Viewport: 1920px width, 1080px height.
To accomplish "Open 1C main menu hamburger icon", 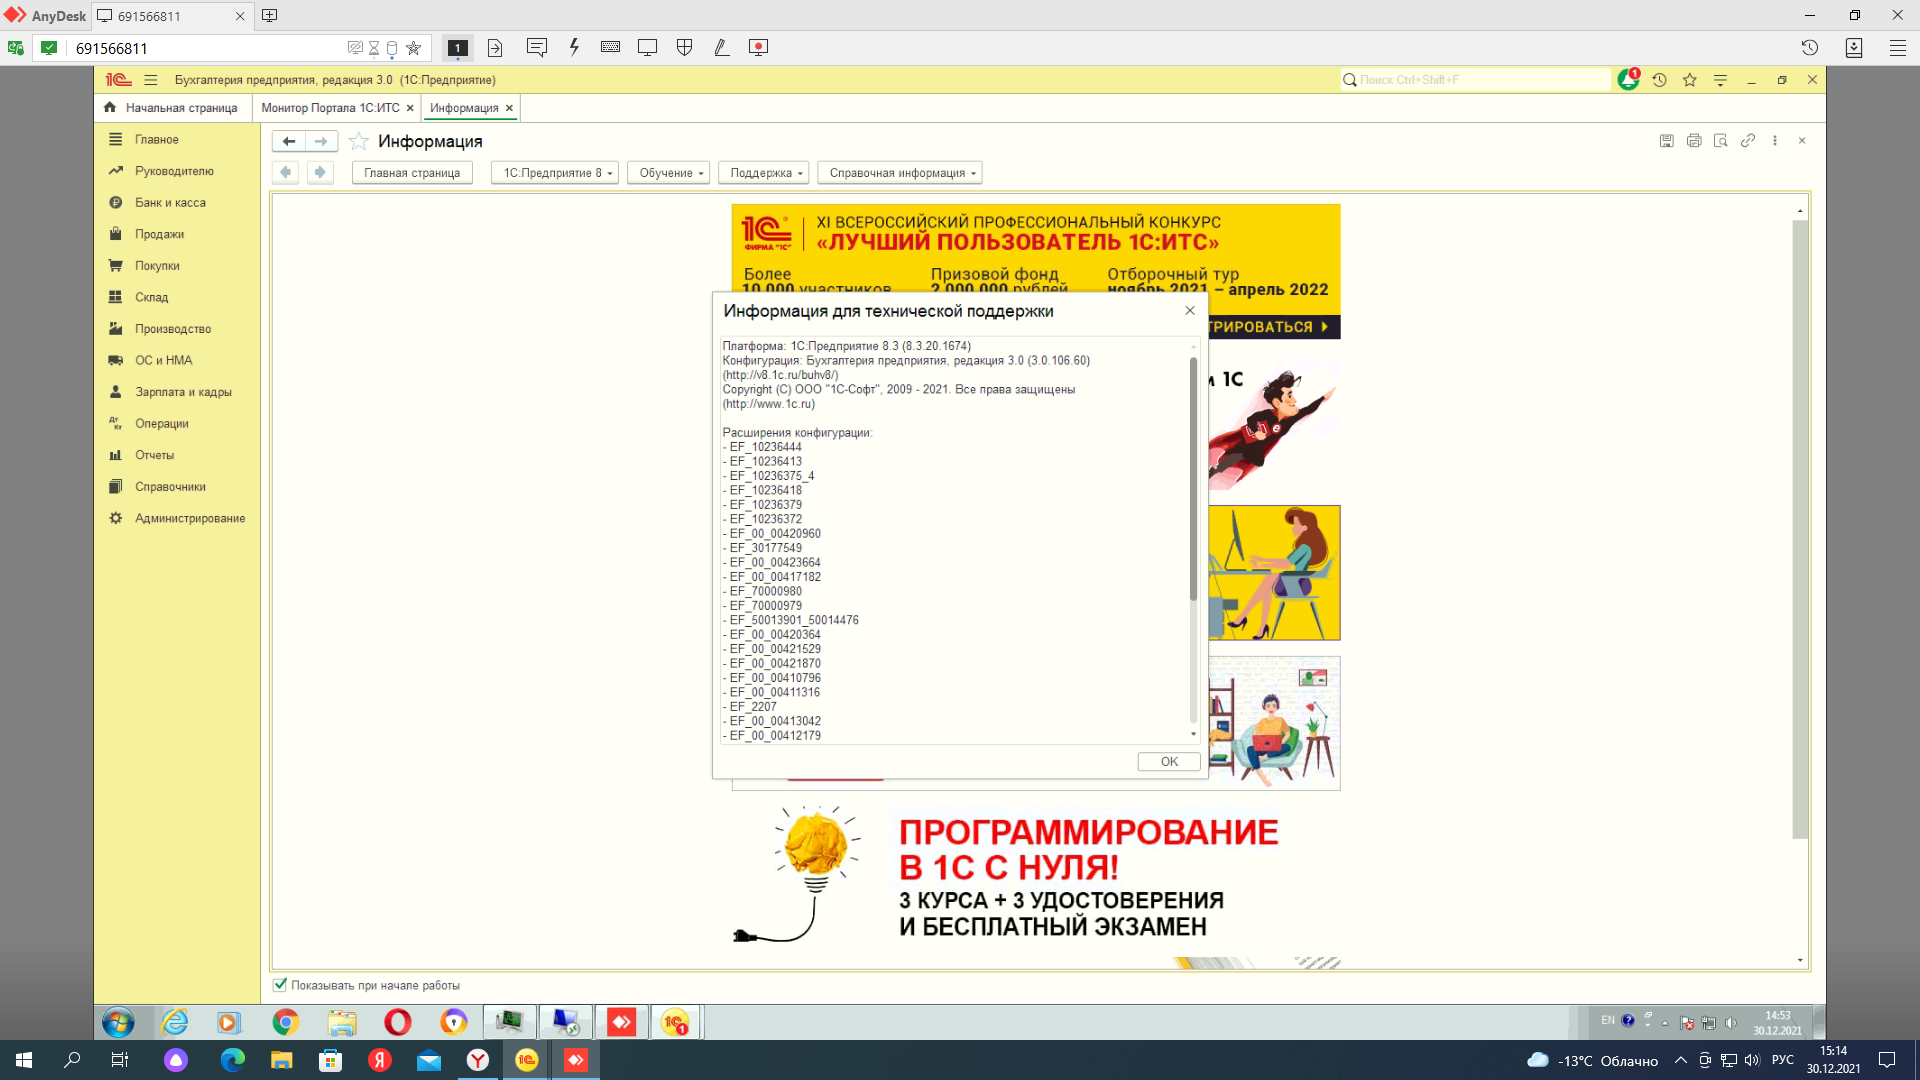I will coord(151,80).
